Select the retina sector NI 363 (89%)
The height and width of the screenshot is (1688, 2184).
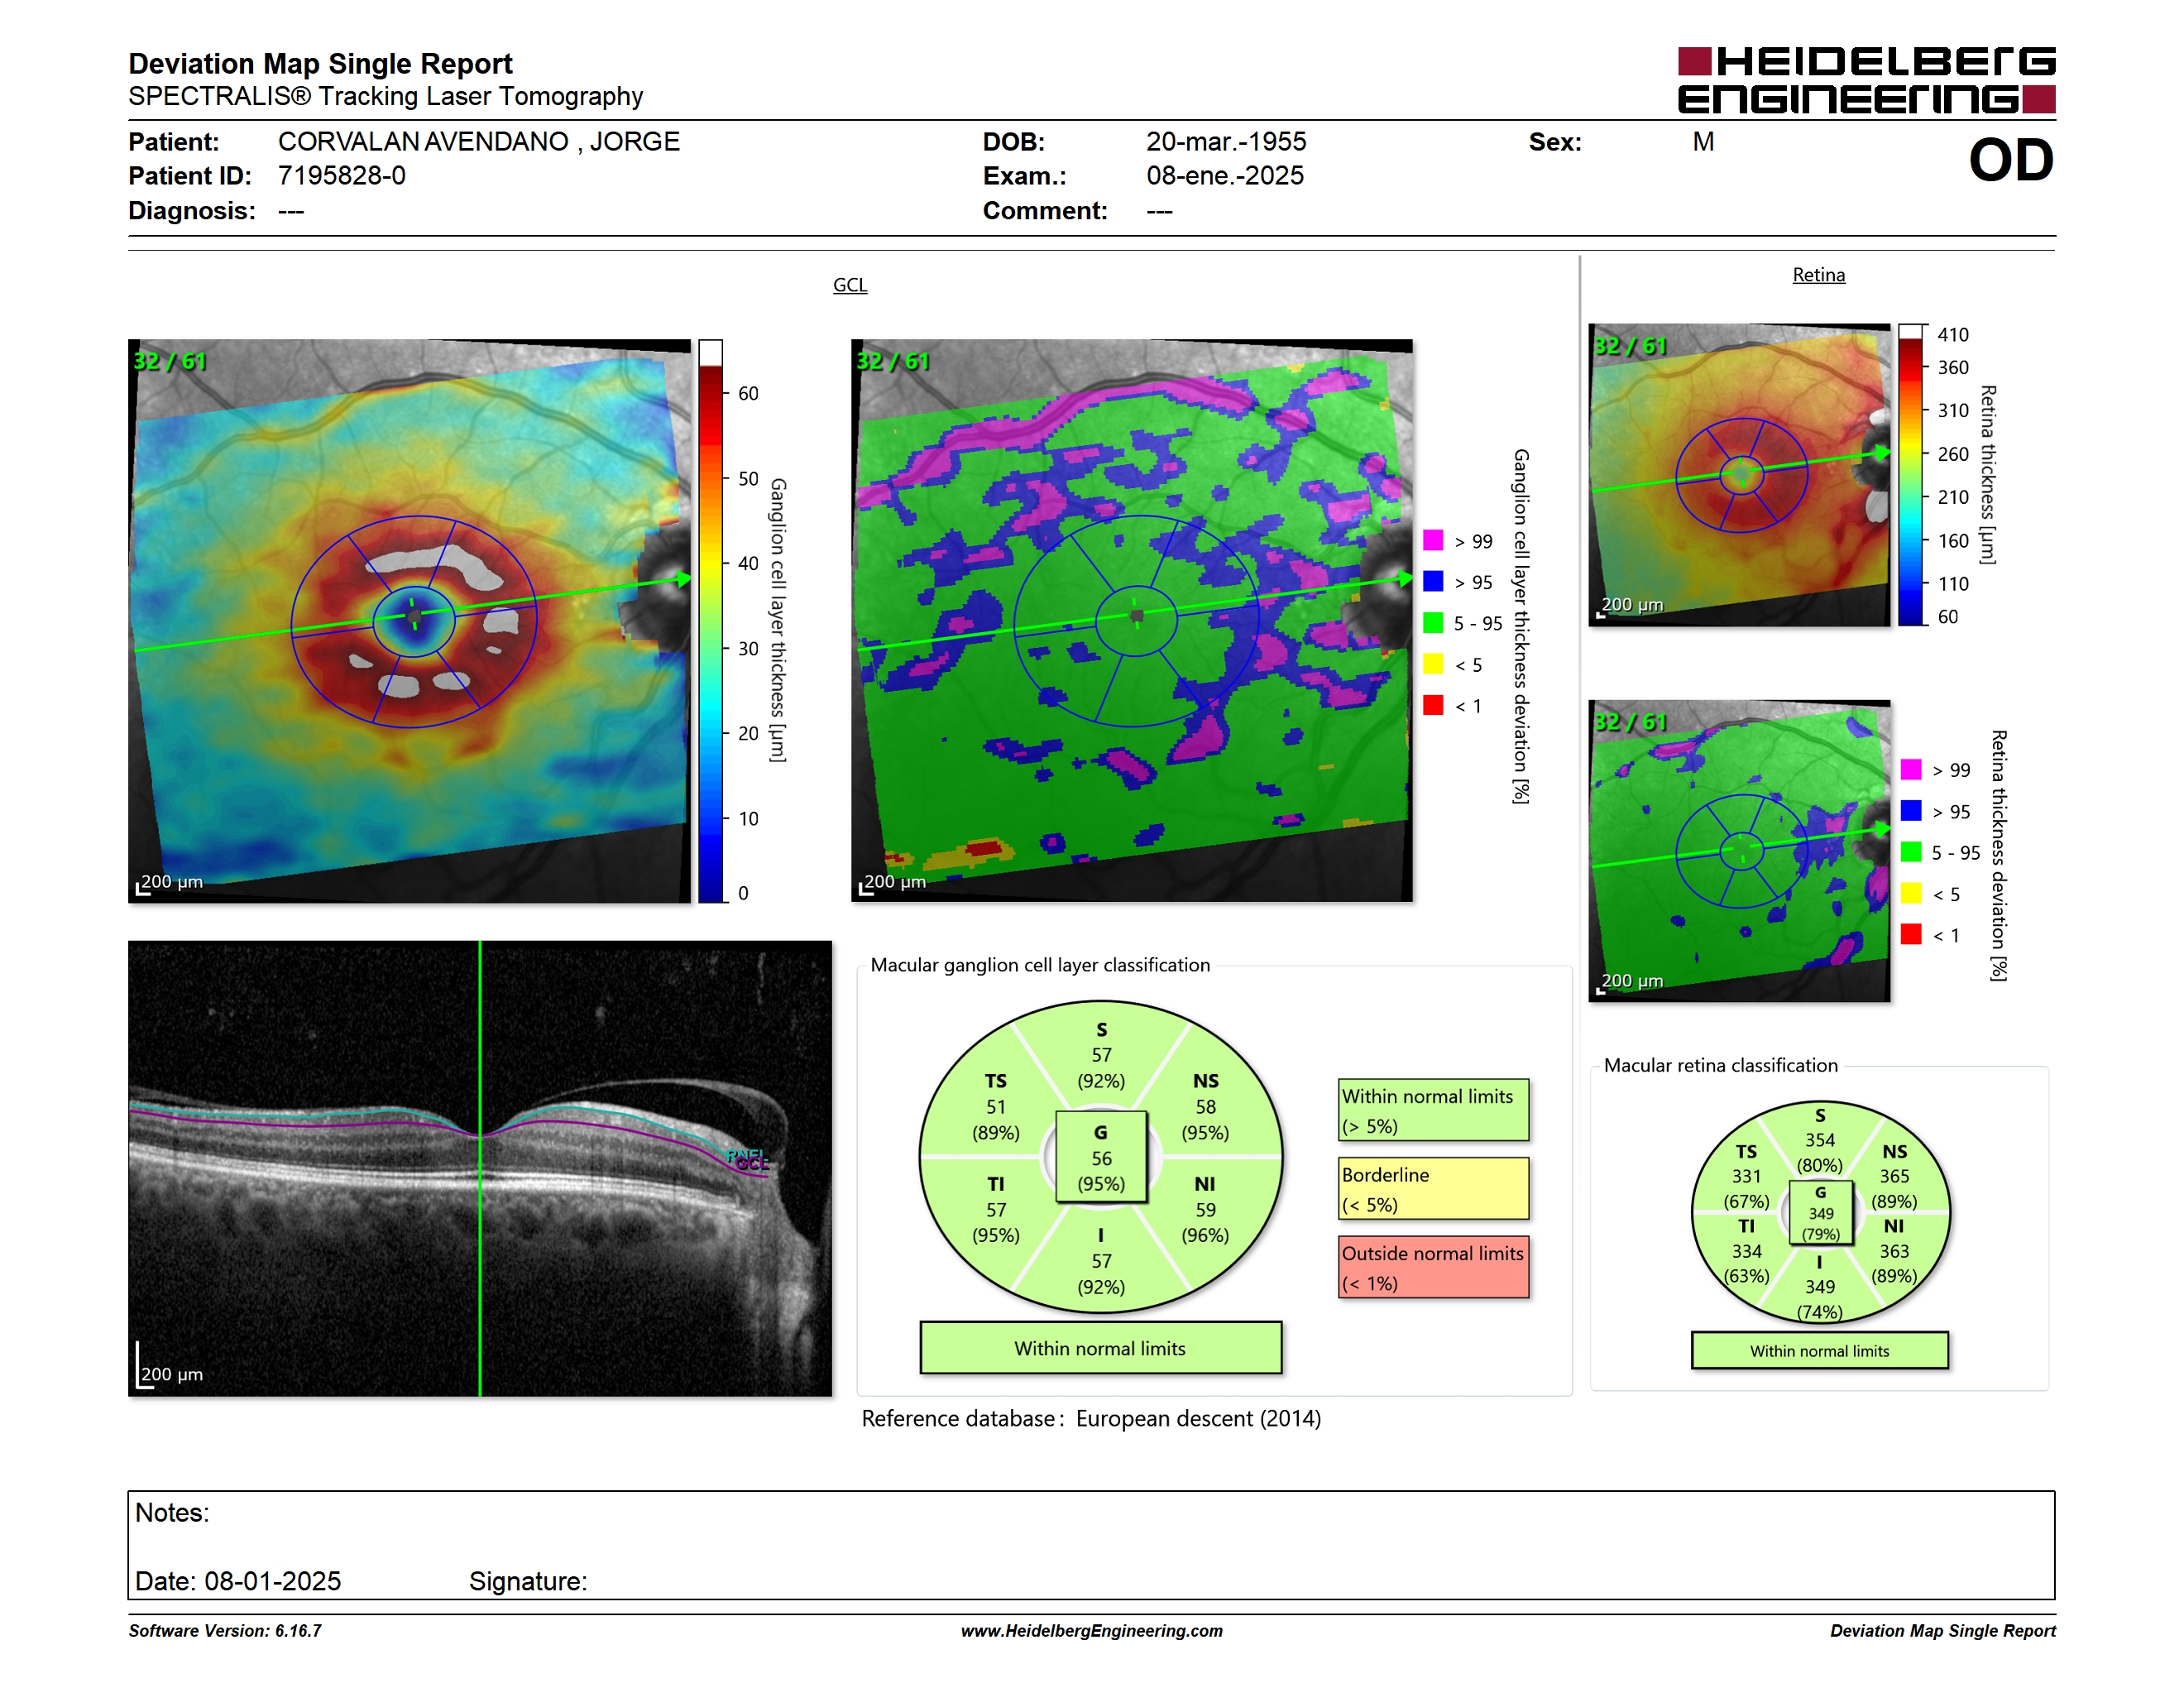click(1894, 1251)
